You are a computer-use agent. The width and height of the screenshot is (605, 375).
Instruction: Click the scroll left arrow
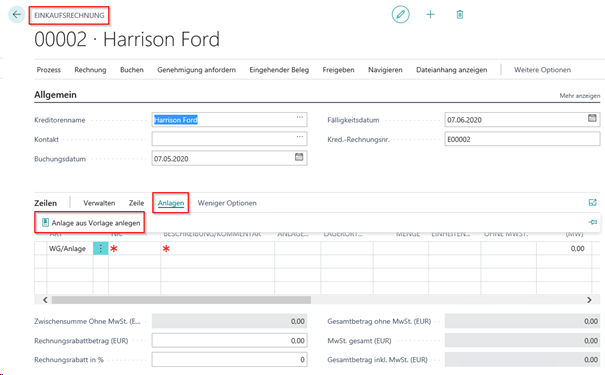45,300
